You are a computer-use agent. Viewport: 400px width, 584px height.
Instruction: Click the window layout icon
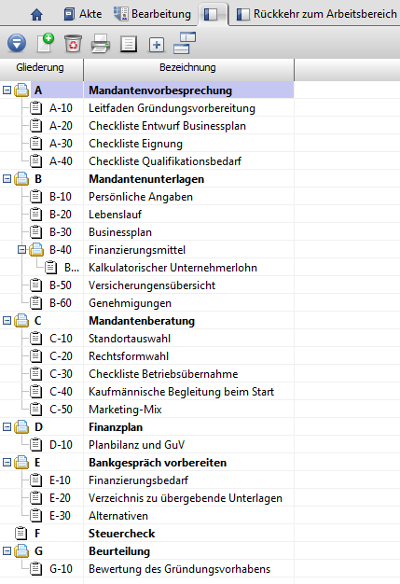184,43
